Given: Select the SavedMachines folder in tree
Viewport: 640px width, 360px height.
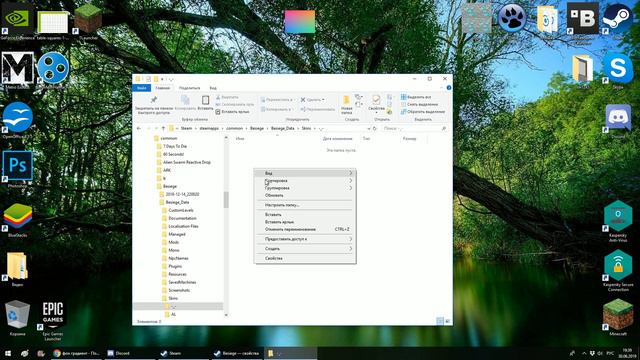Looking at the screenshot, I should point(182,282).
